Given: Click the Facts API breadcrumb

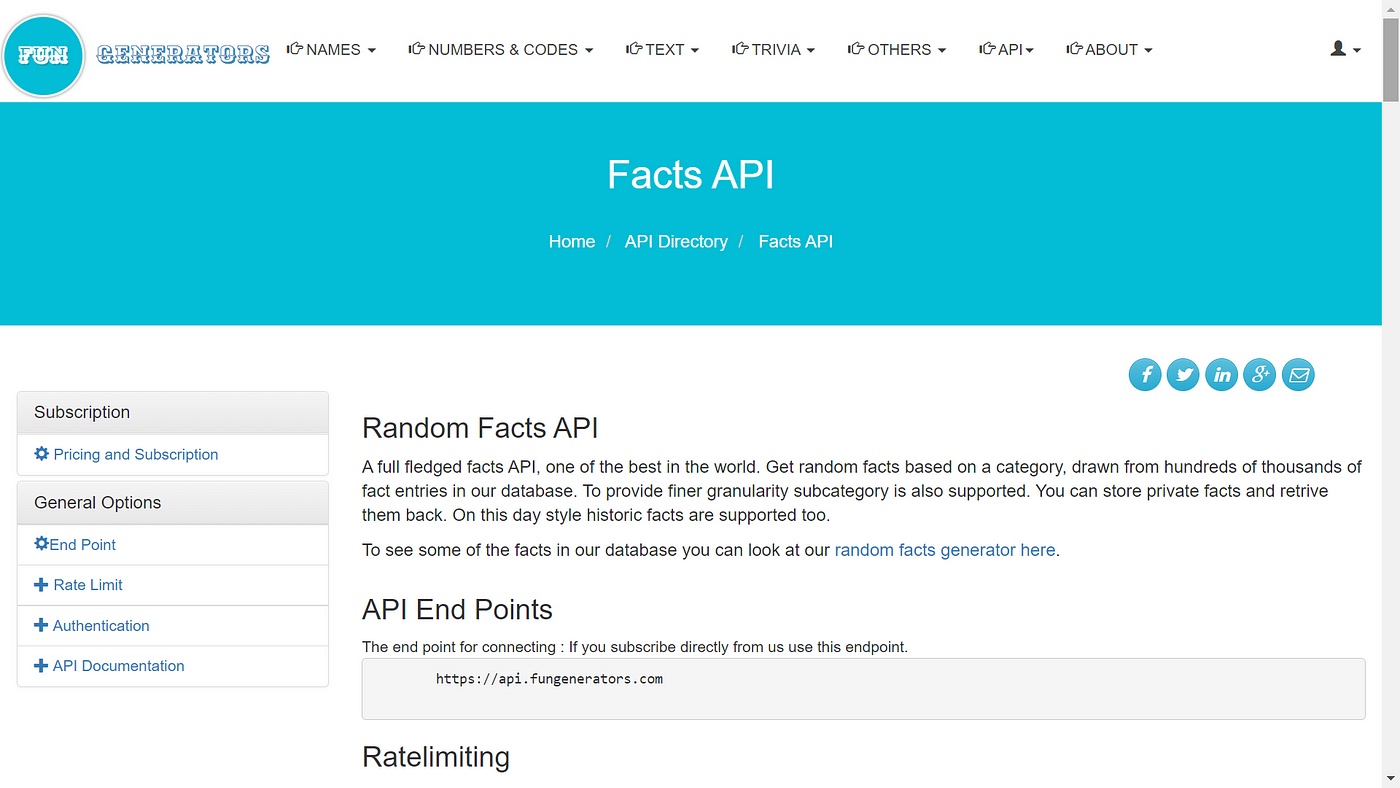Looking at the screenshot, I should (x=796, y=241).
